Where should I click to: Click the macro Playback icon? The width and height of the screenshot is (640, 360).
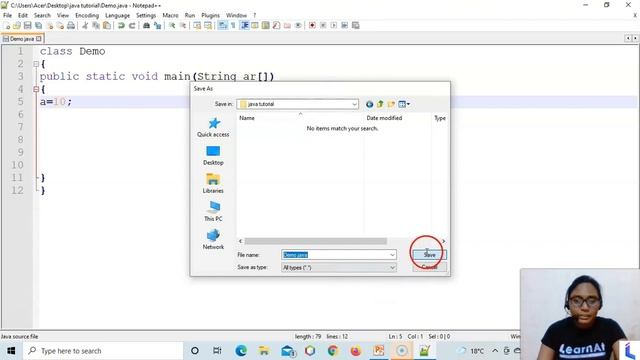click(x=333, y=25)
